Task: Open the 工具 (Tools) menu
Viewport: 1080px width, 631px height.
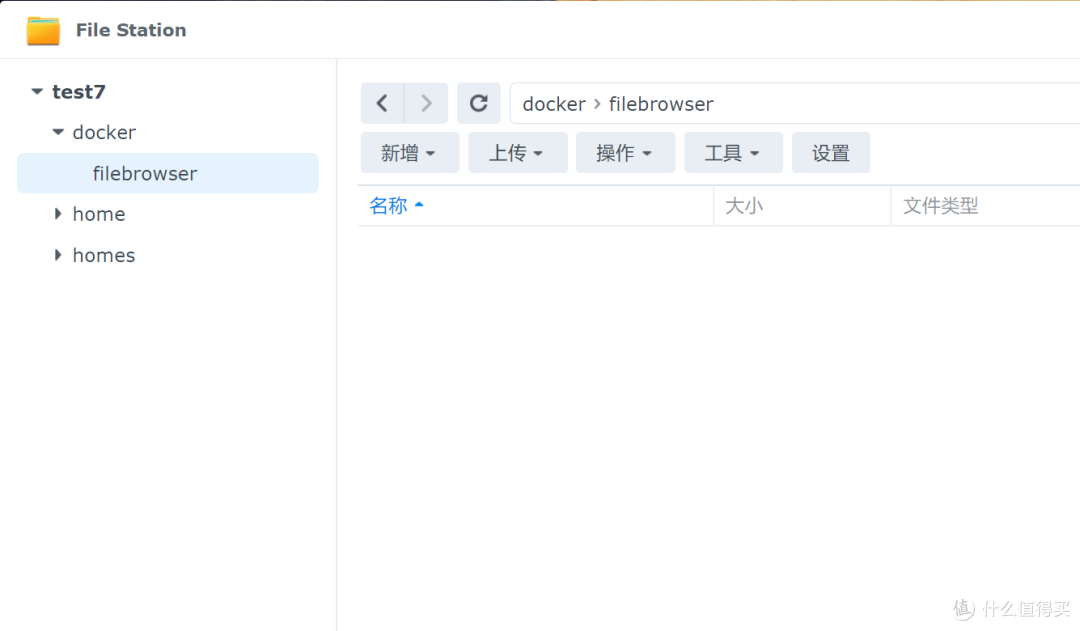Action: click(x=733, y=152)
